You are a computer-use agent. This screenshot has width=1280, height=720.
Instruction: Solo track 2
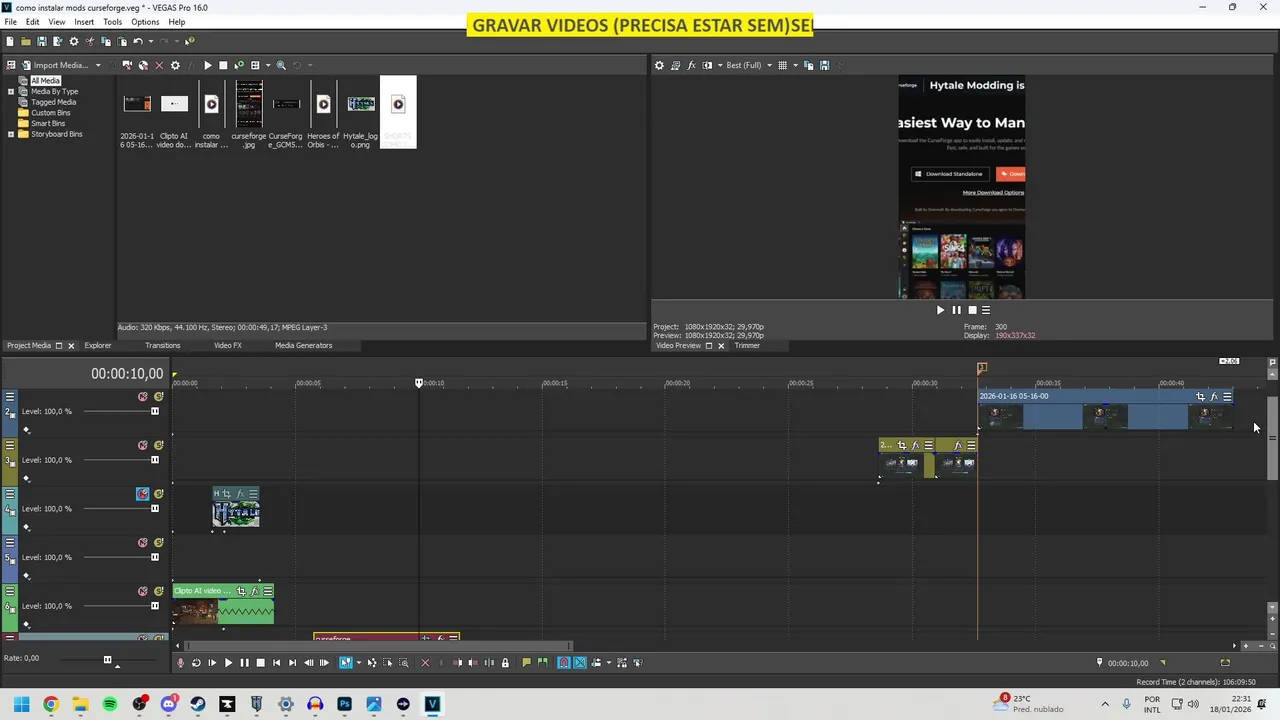pos(158,397)
